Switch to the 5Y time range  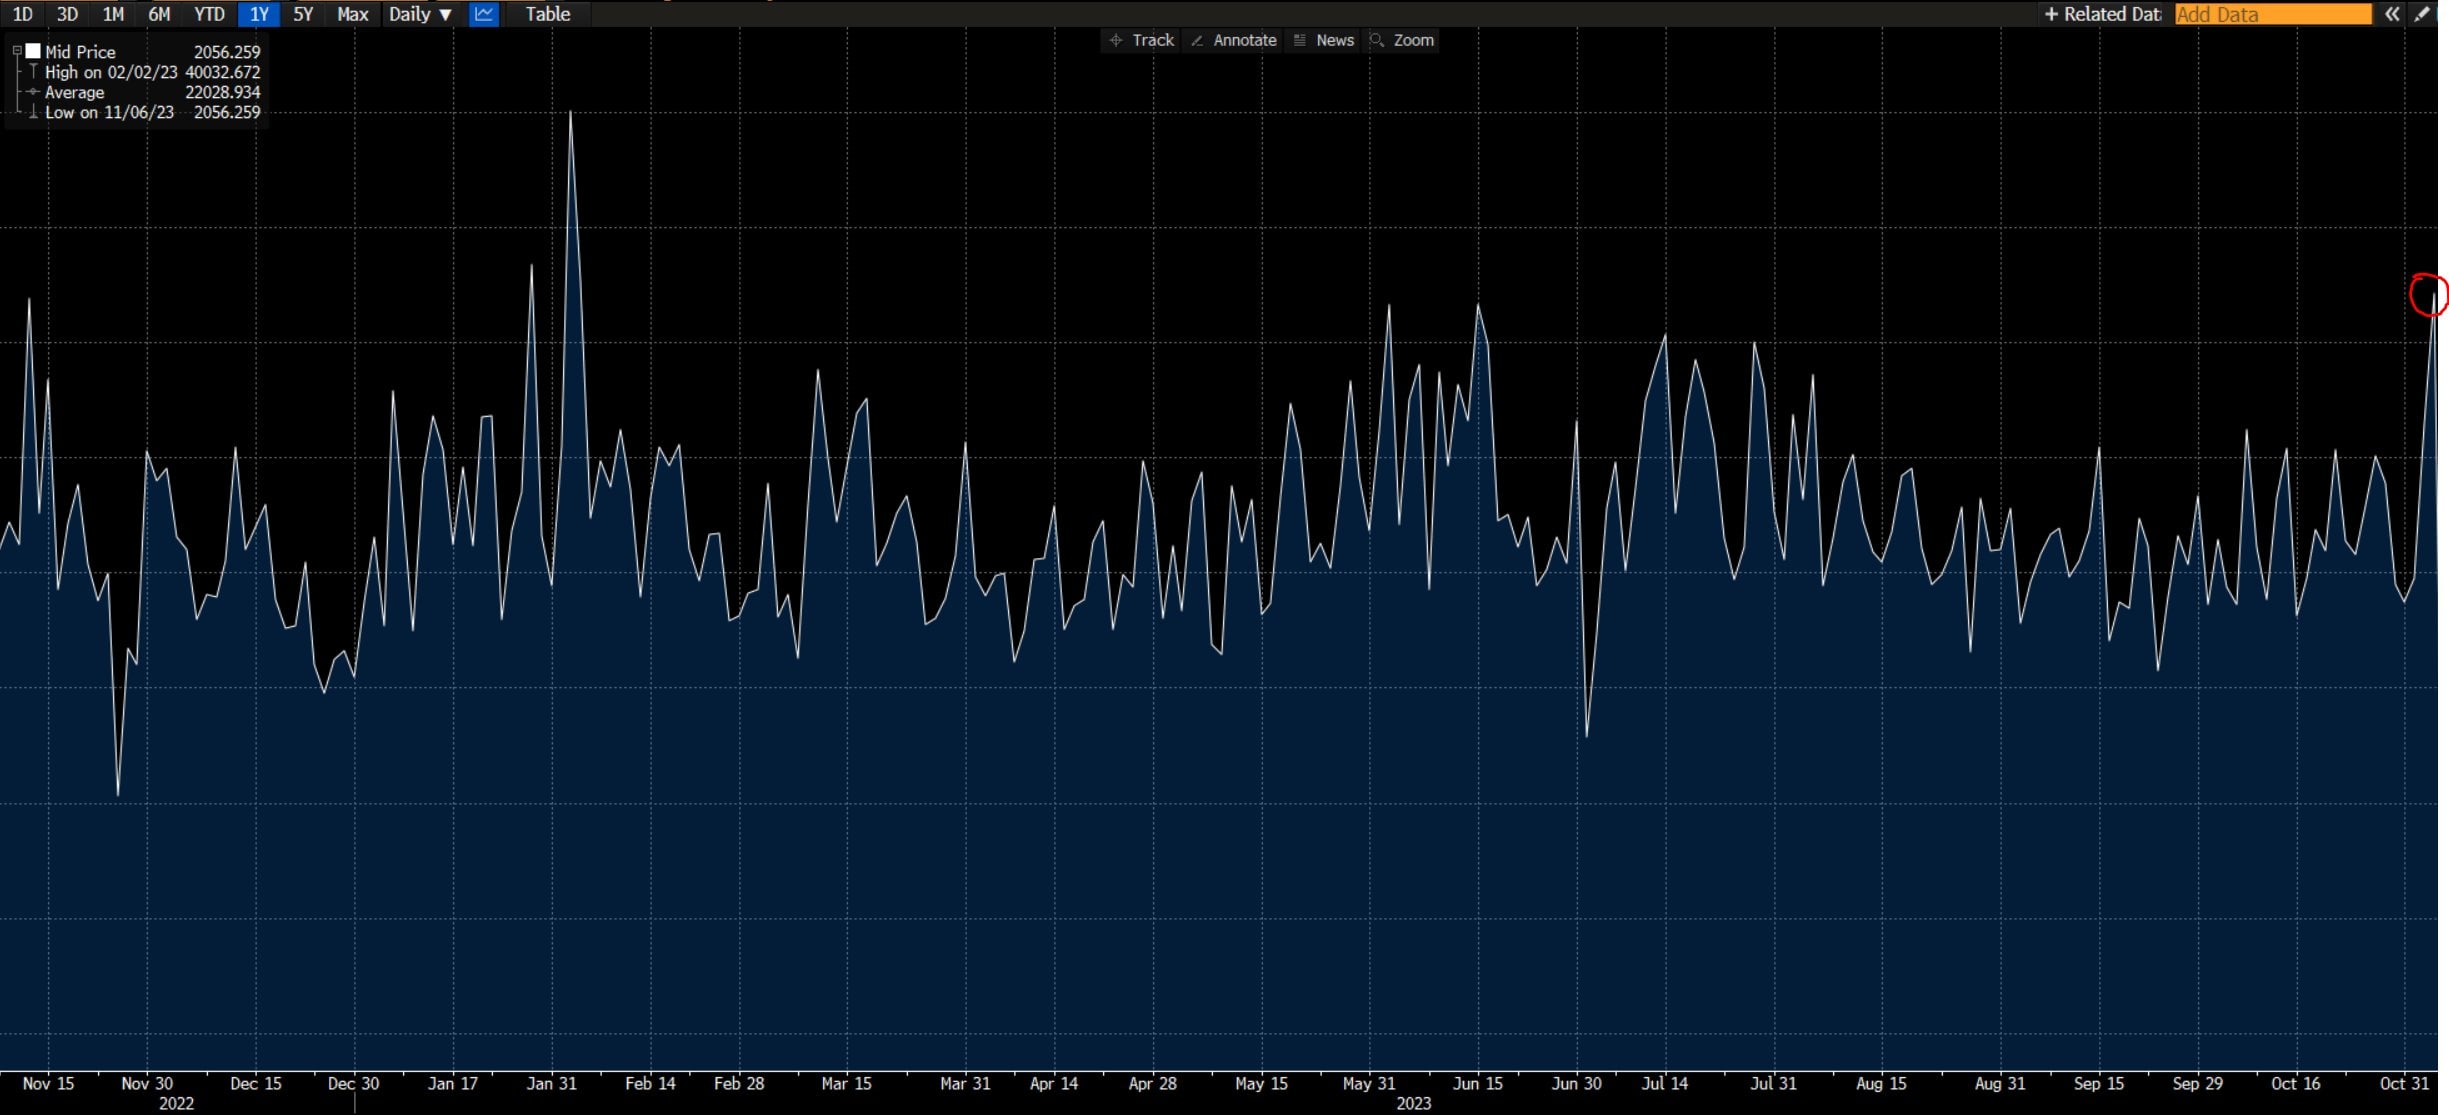pyautogui.click(x=304, y=14)
